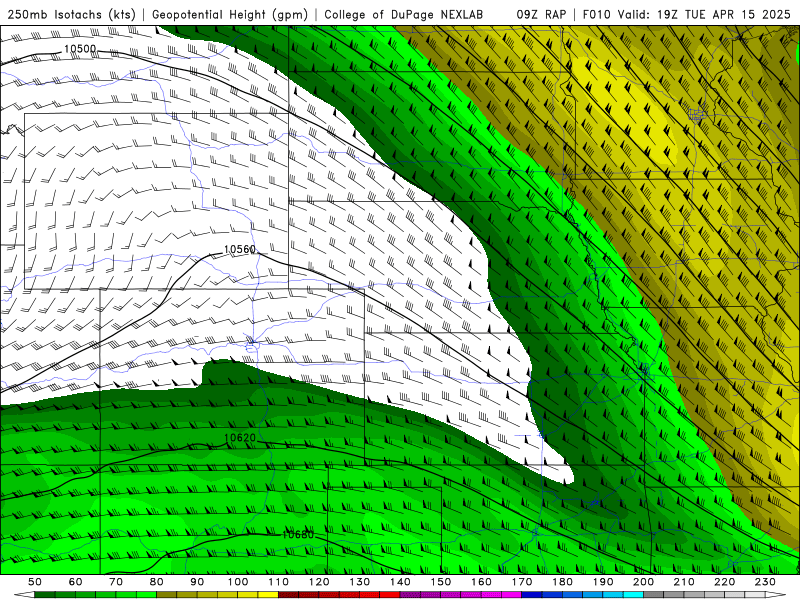Viewport: 800px width, 600px height.
Task: Click the 220 value on the color scale
Action: (726, 582)
